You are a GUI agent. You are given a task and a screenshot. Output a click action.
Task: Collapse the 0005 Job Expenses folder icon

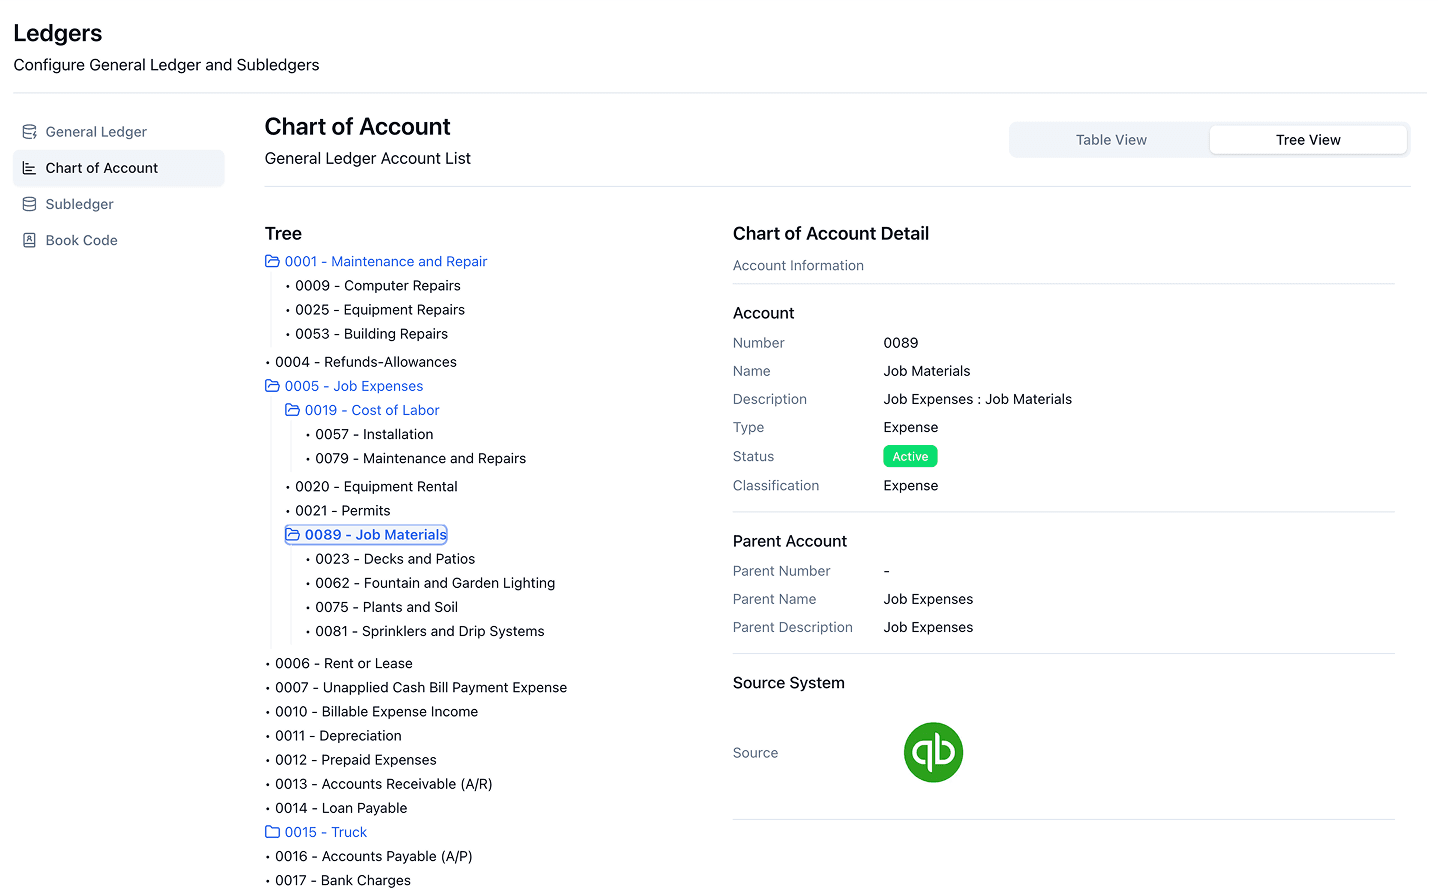pos(272,386)
